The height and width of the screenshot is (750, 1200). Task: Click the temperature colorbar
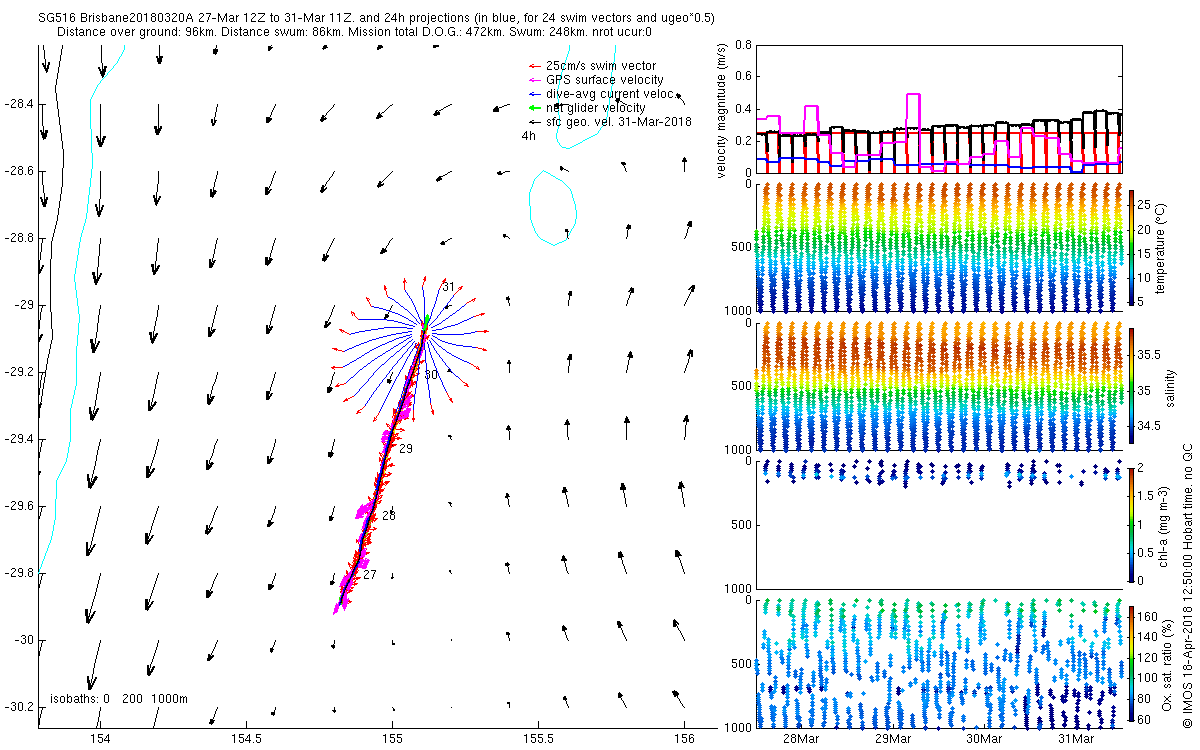pyautogui.click(x=1132, y=246)
